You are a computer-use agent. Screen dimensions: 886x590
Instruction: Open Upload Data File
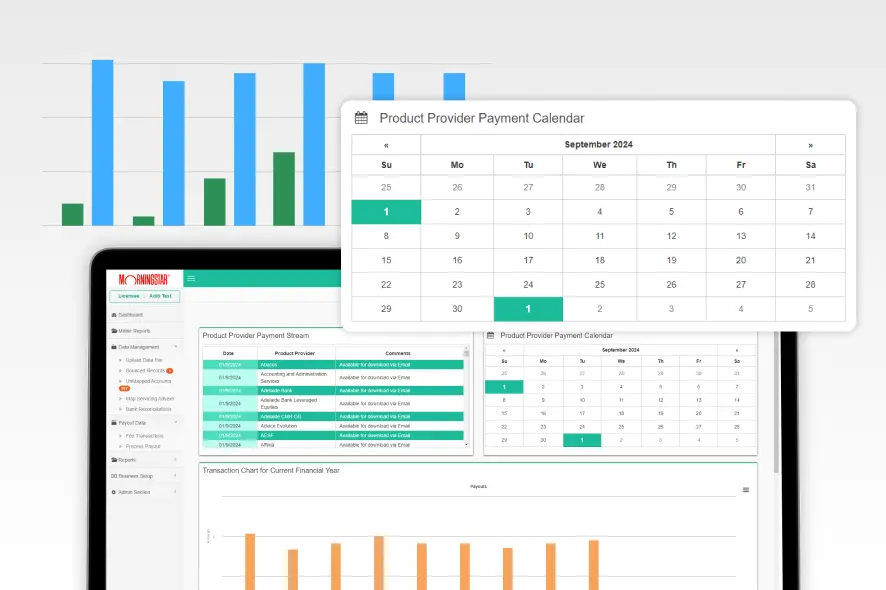tap(144, 360)
